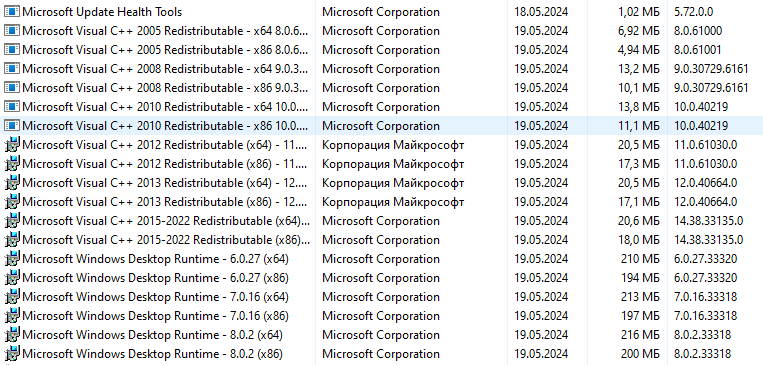The image size is (763, 365).
Task: Select Visual C++ 2012 Redistributable (x64) name
Action: point(165,145)
